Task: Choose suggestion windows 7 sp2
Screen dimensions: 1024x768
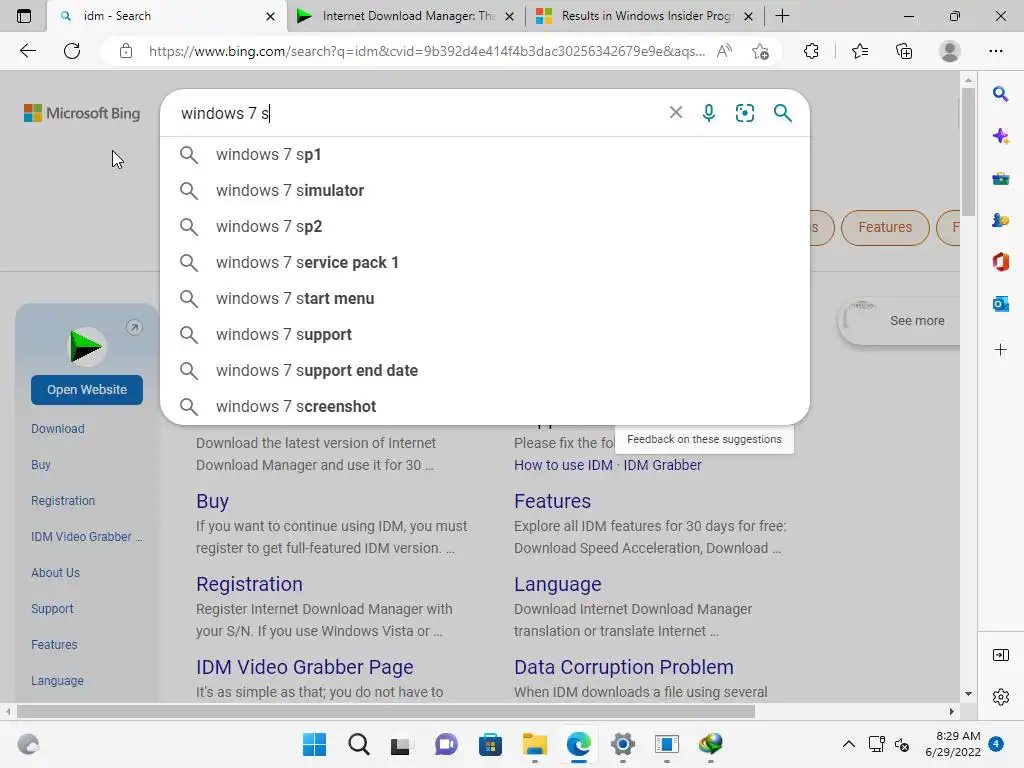Action: [485, 227]
